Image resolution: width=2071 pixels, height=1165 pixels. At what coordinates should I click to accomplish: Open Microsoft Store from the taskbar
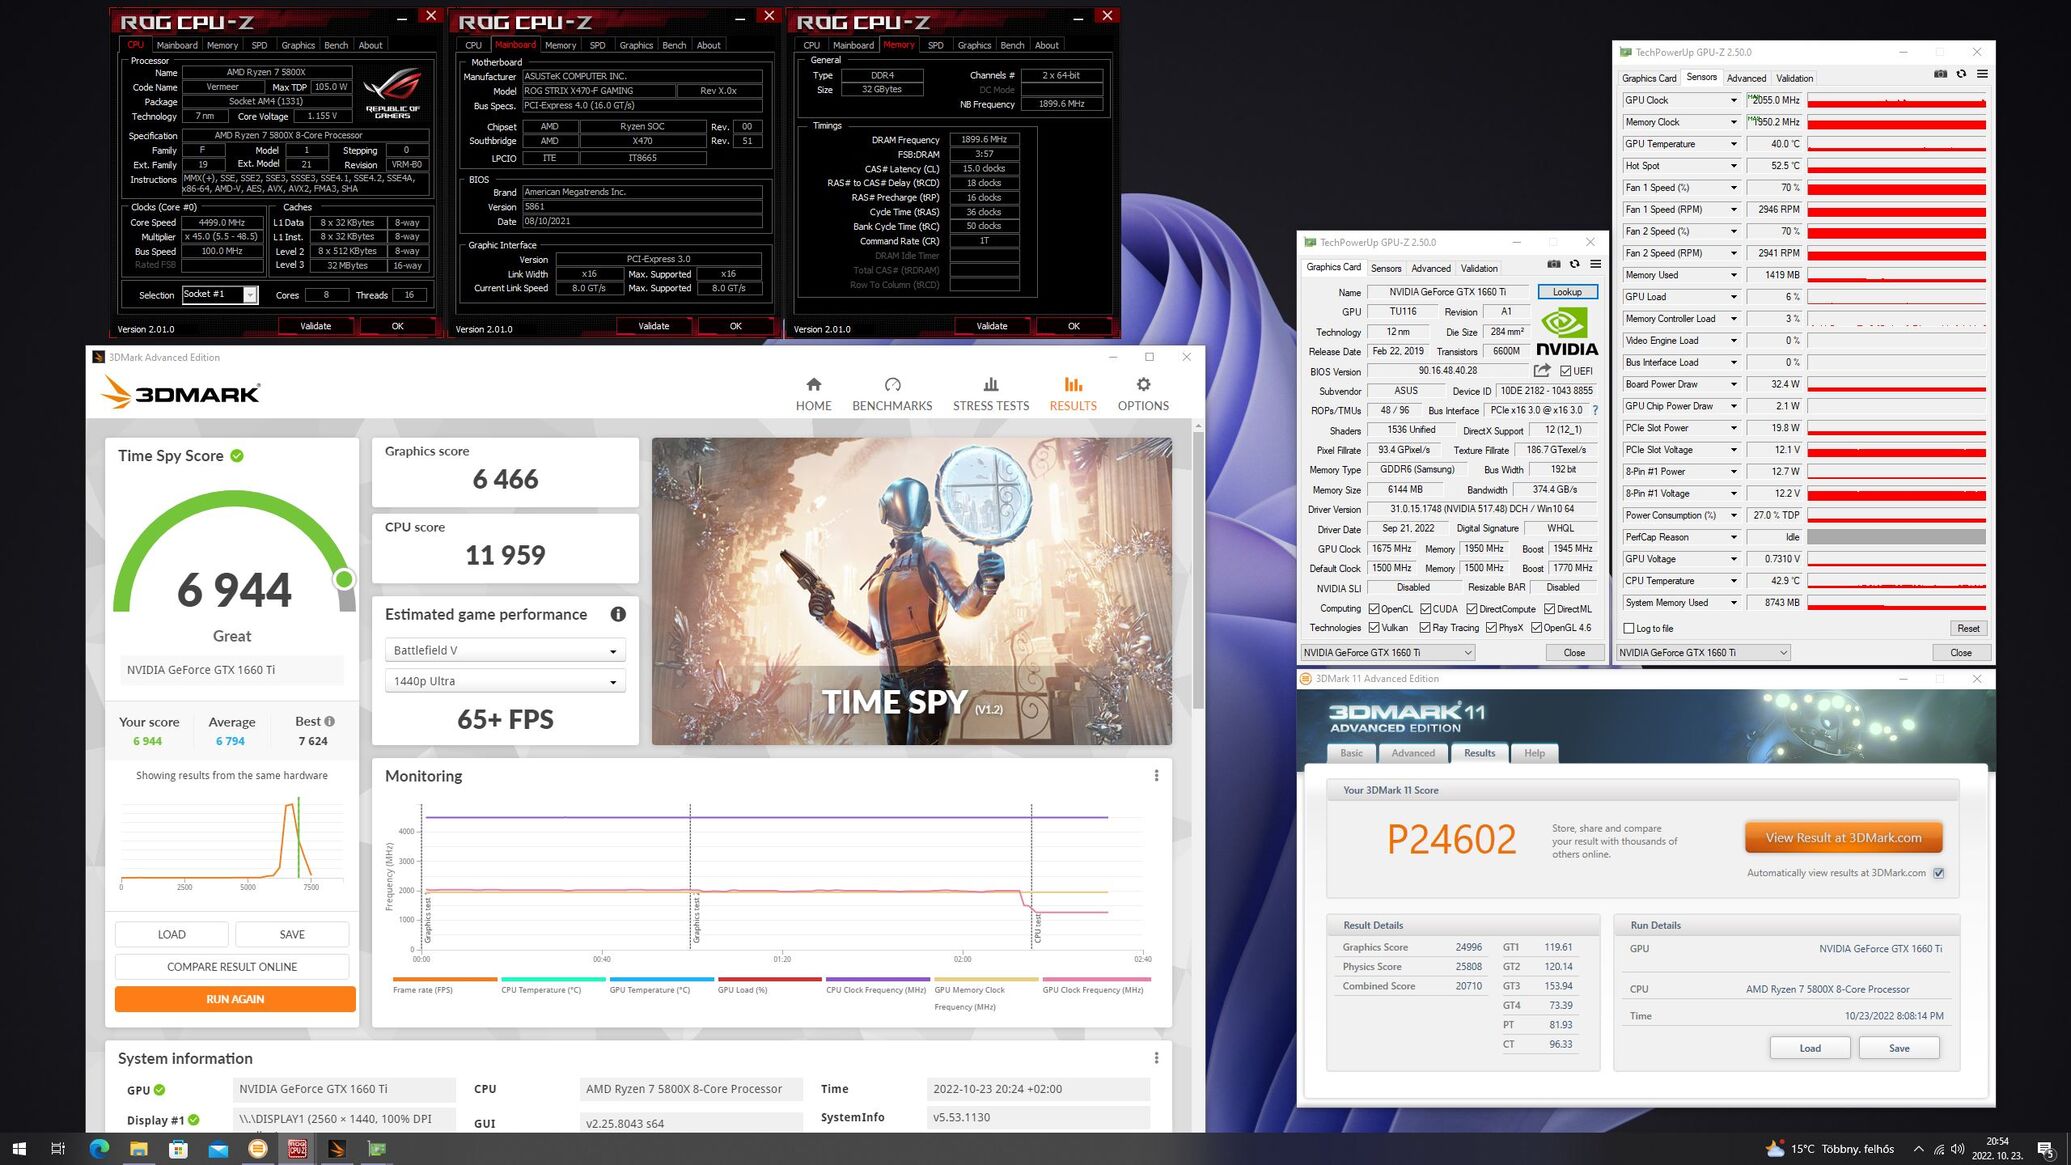click(178, 1148)
